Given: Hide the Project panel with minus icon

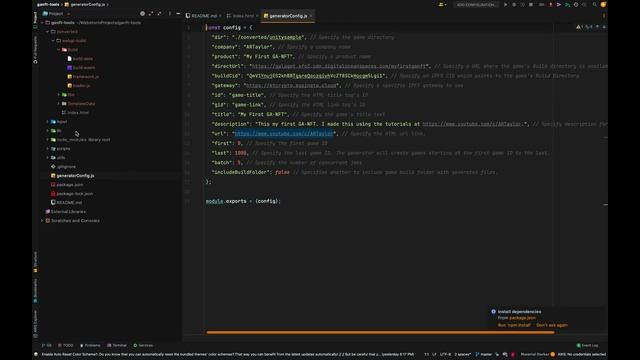Looking at the screenshot, I should coord(178,14).
